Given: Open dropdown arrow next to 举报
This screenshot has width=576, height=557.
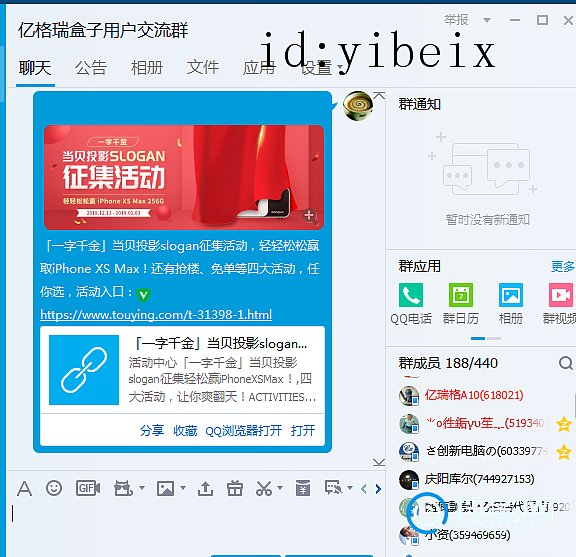Looking at the screenshot, I should point(487,20).
